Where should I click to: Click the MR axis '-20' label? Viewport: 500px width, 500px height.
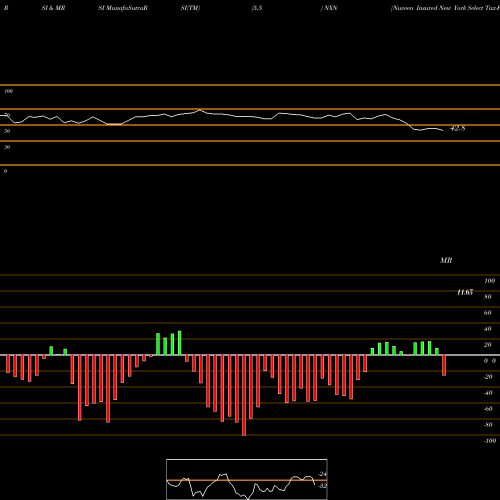coord(488,377)
